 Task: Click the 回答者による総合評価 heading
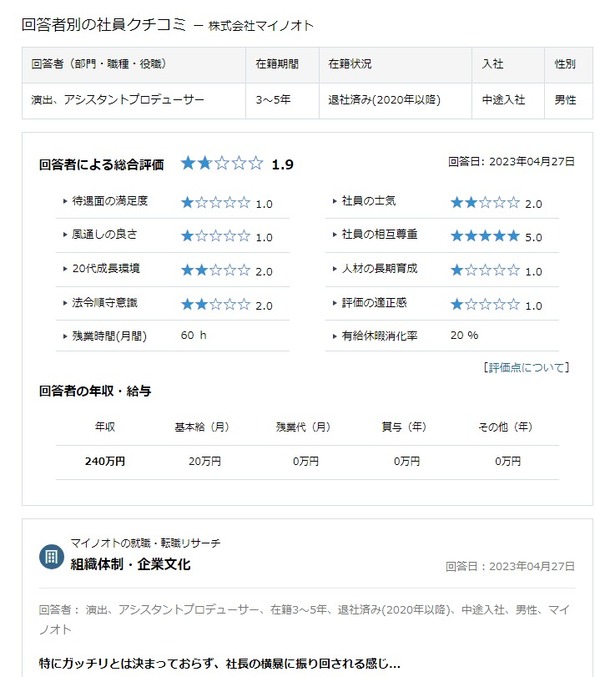(x=101, y=165)
